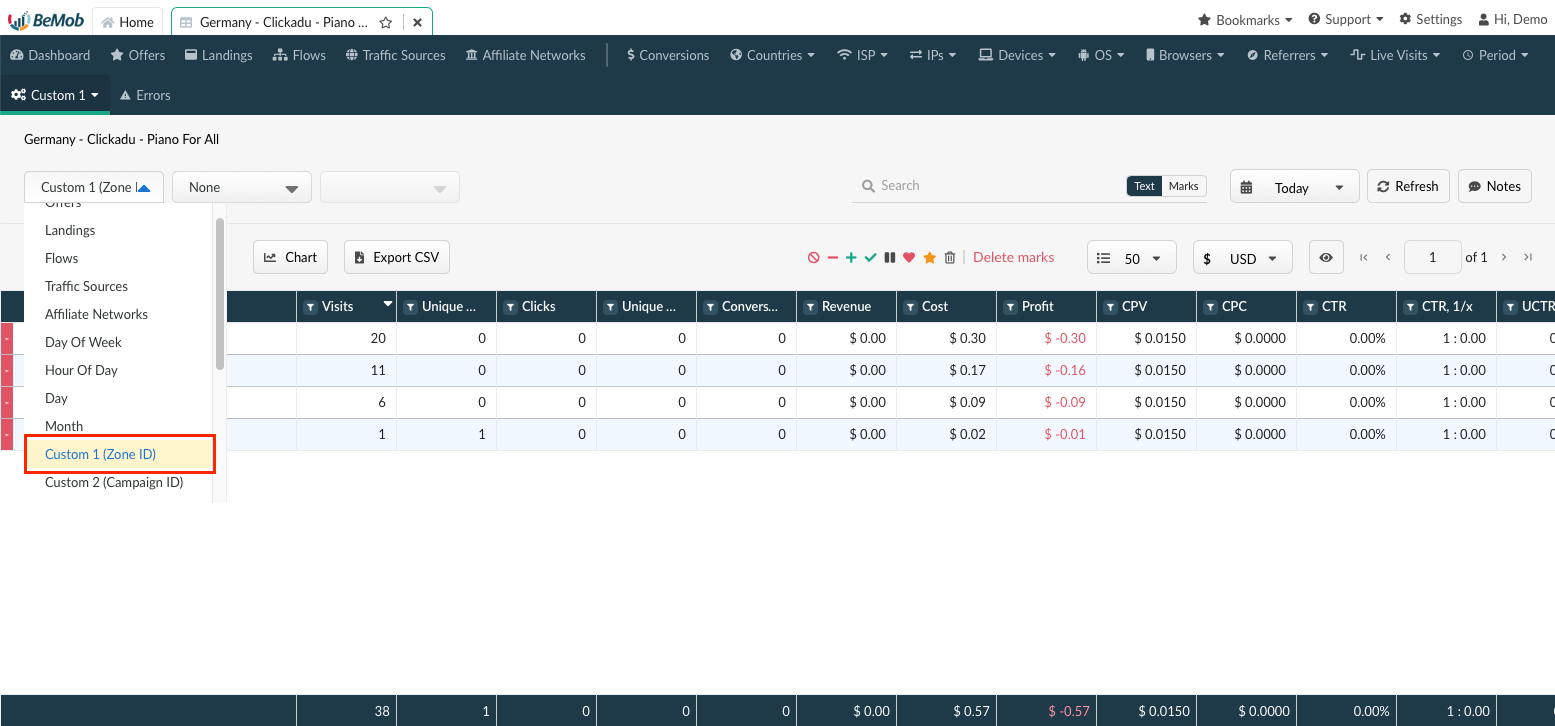Open the first grouping dropdown Custom 1 (Zone ID)

[94, 187]
